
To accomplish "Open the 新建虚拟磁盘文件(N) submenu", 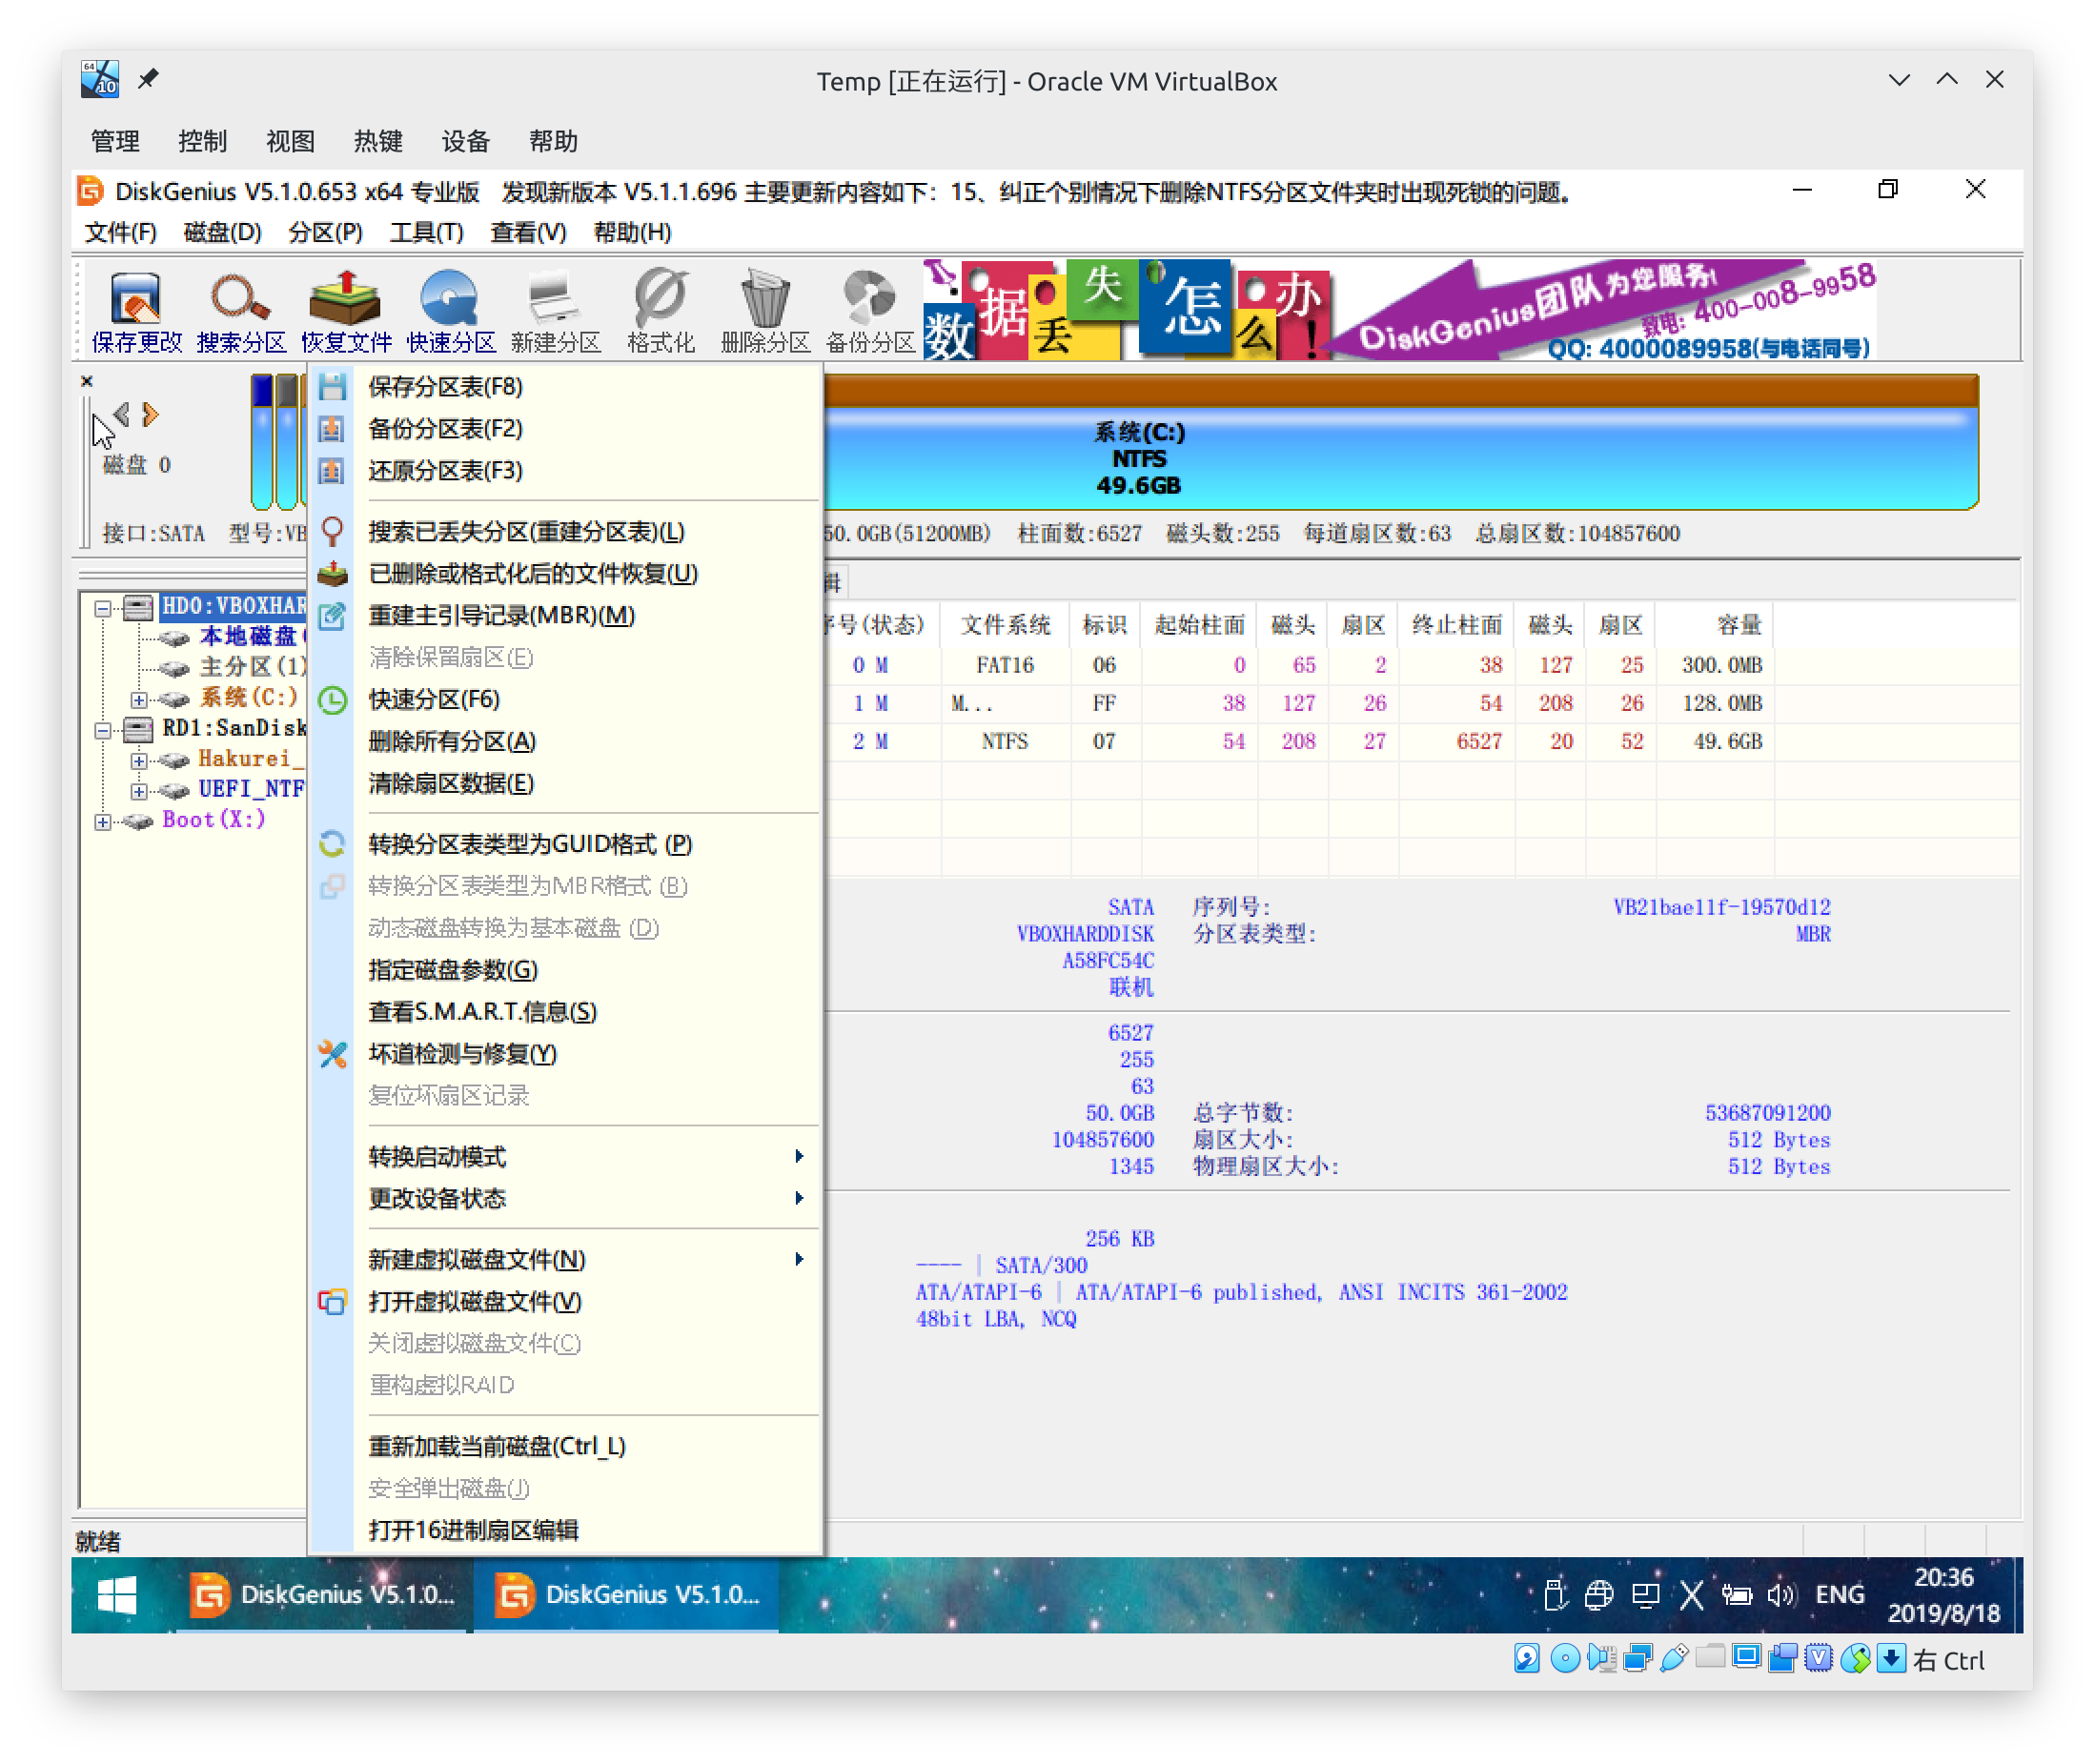I will tap(565, 1259).
